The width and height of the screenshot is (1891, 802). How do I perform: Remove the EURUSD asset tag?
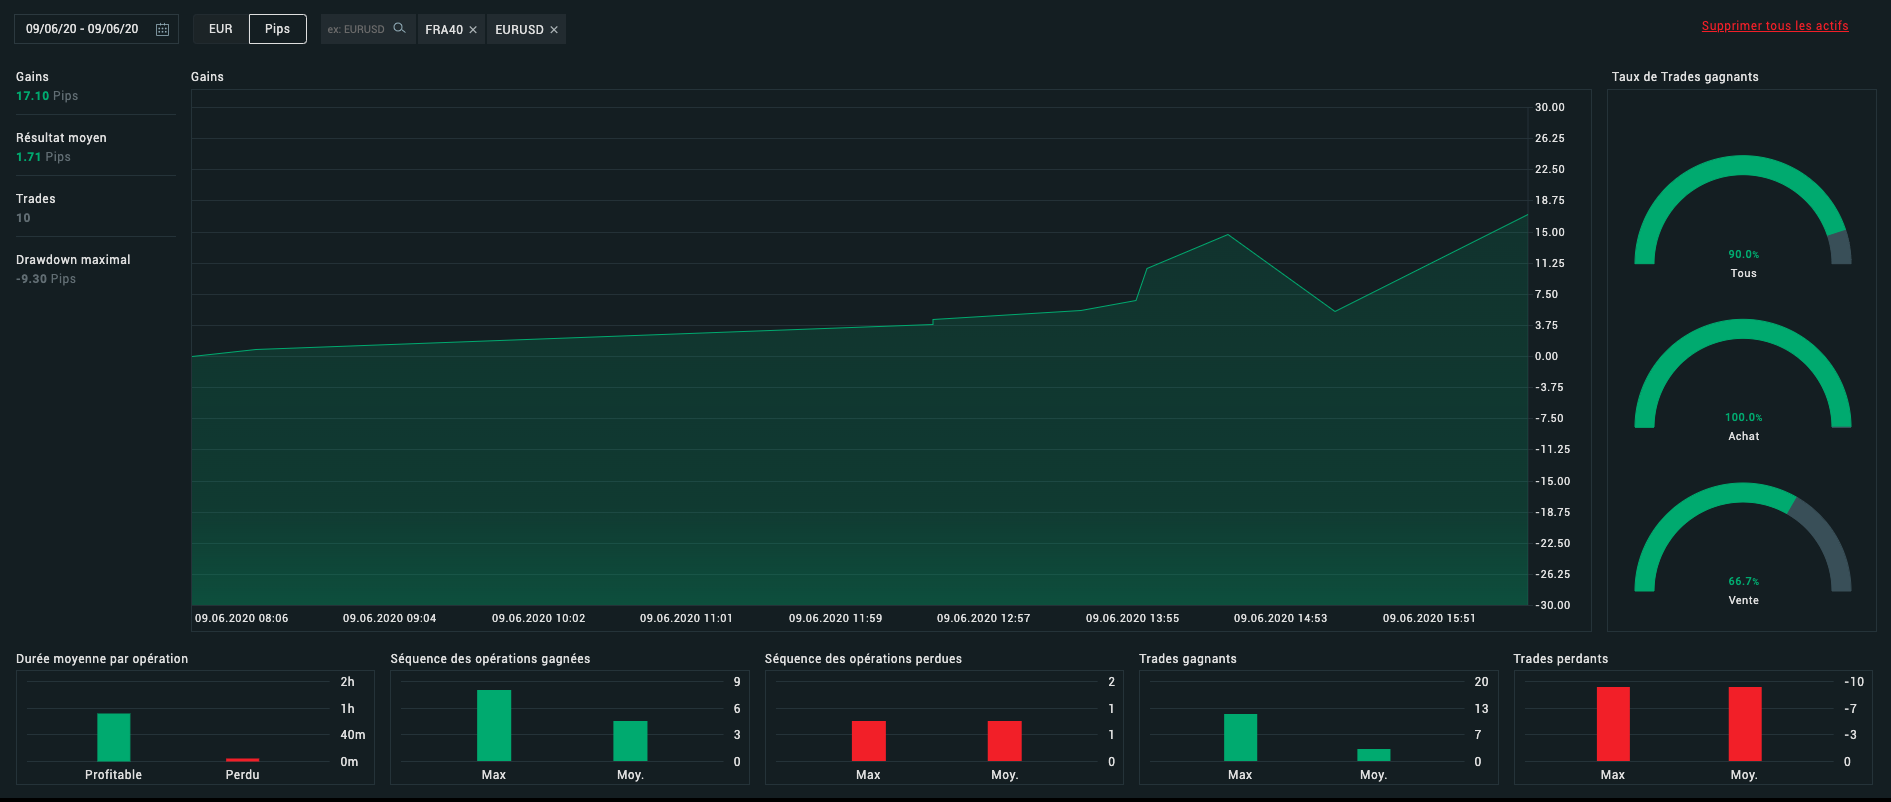[x=554, y=30]
